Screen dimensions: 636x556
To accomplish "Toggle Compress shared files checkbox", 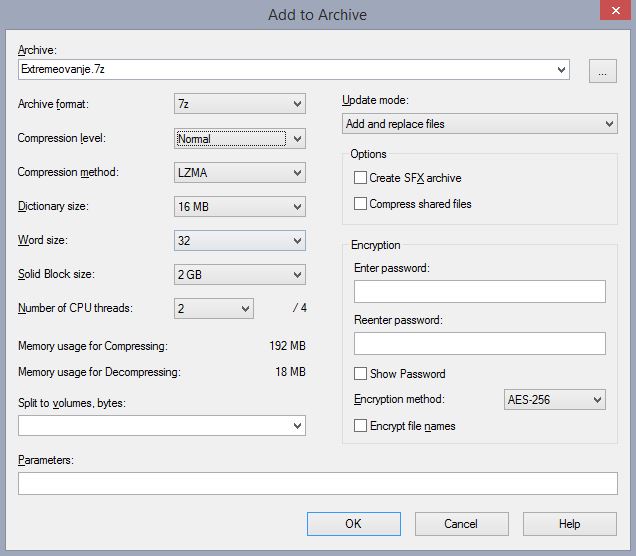I will tap(361, 204).
